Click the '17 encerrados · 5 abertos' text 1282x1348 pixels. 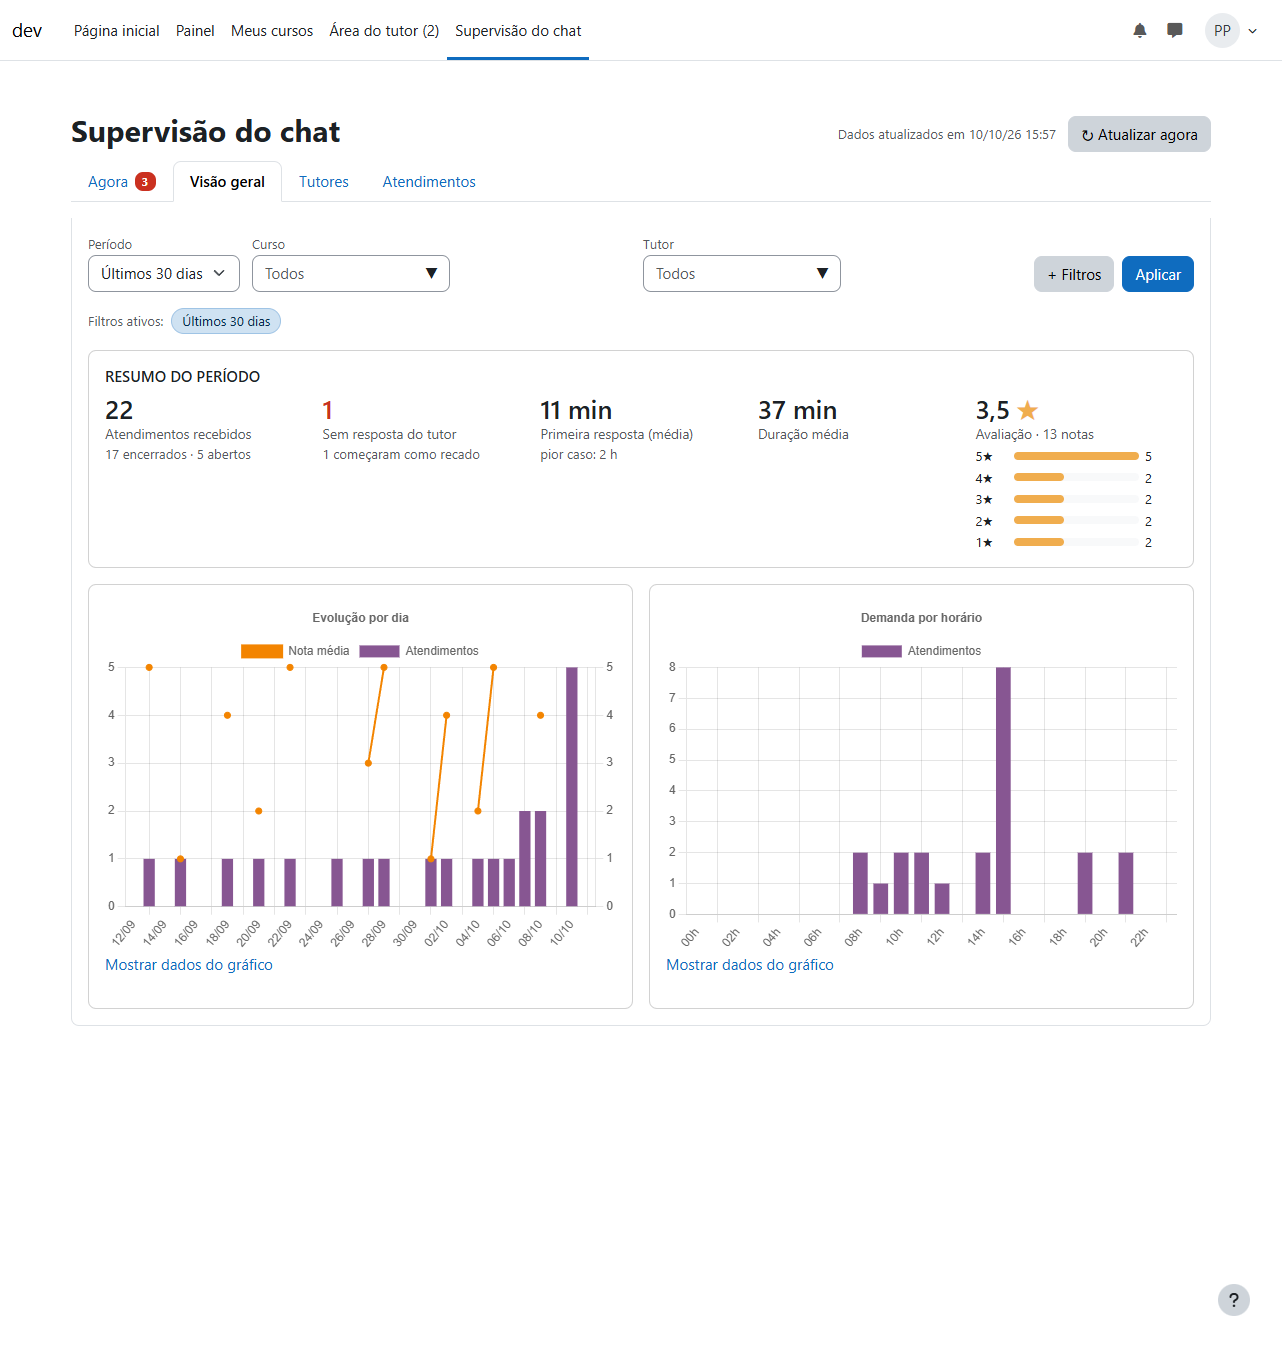[178, 455]
